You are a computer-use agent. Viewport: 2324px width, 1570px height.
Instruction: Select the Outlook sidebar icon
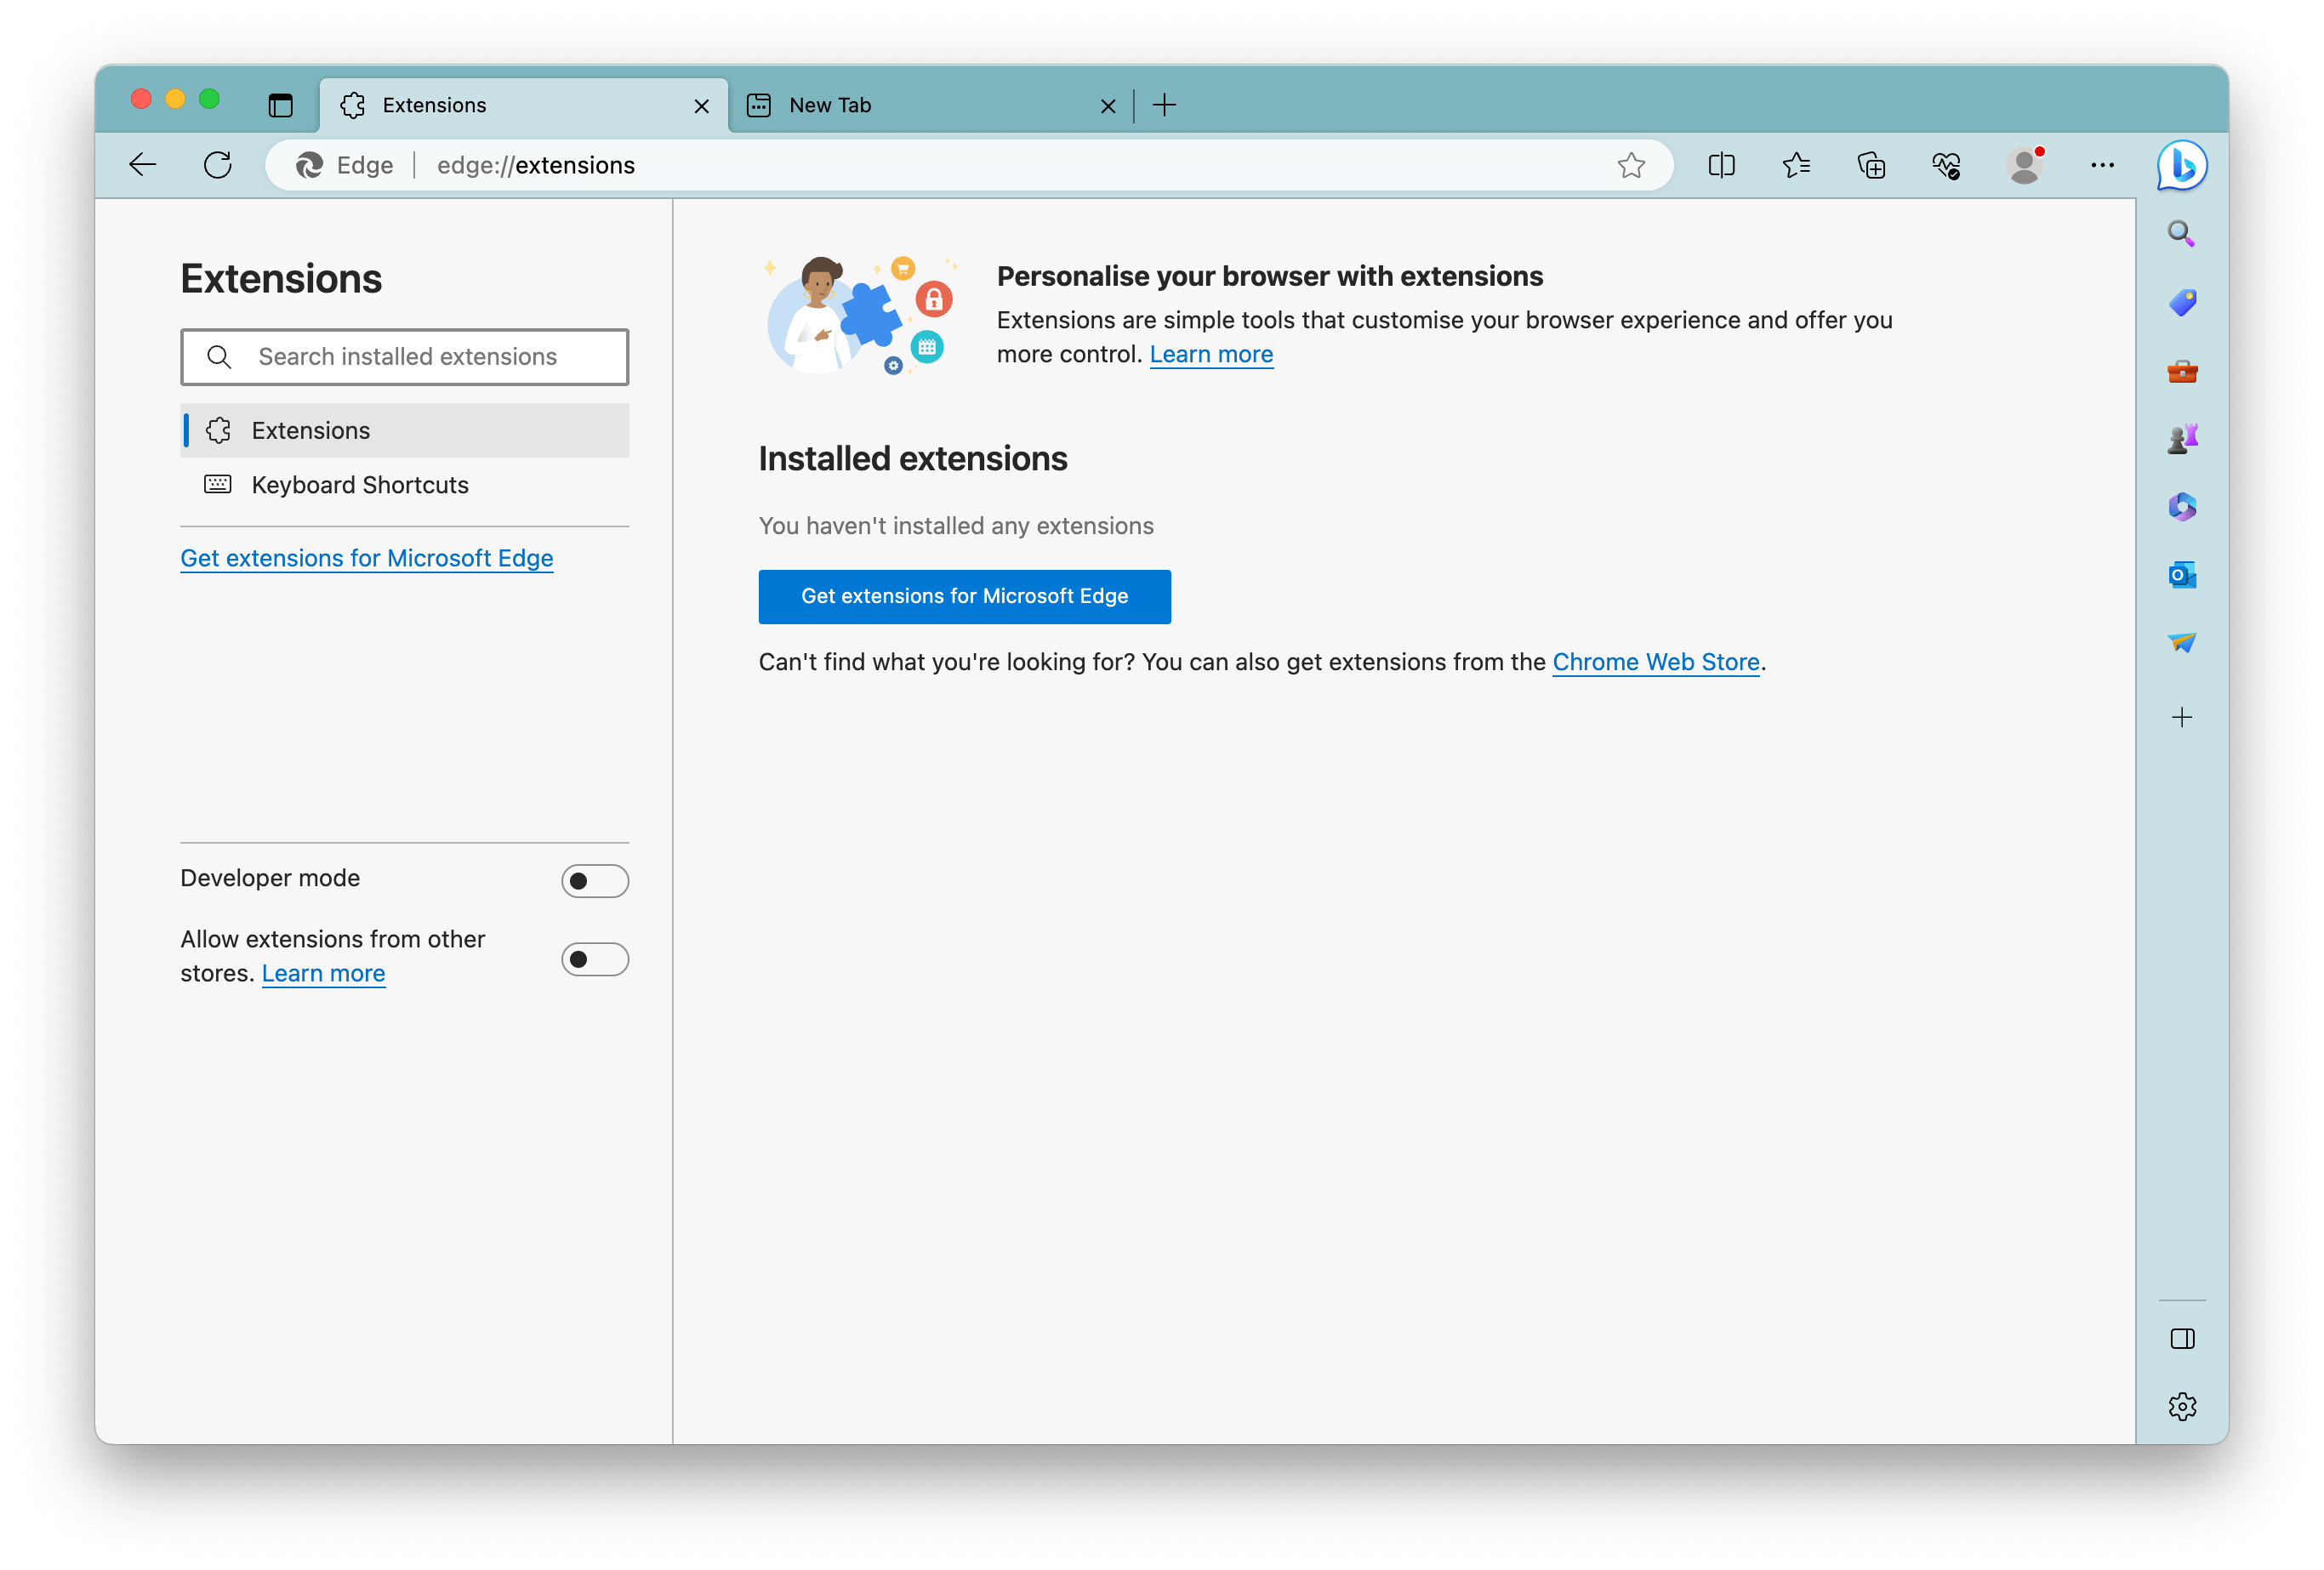coord(2182,575)
